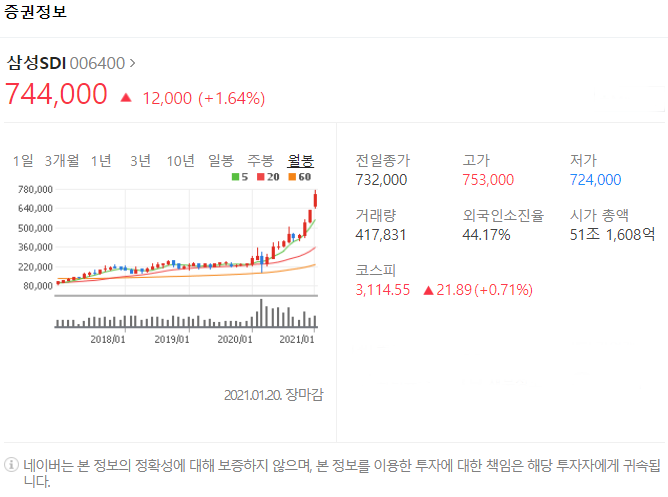
Task: Click the 시가 총액 value 51조 1,608억
Action: click(612, 235)
